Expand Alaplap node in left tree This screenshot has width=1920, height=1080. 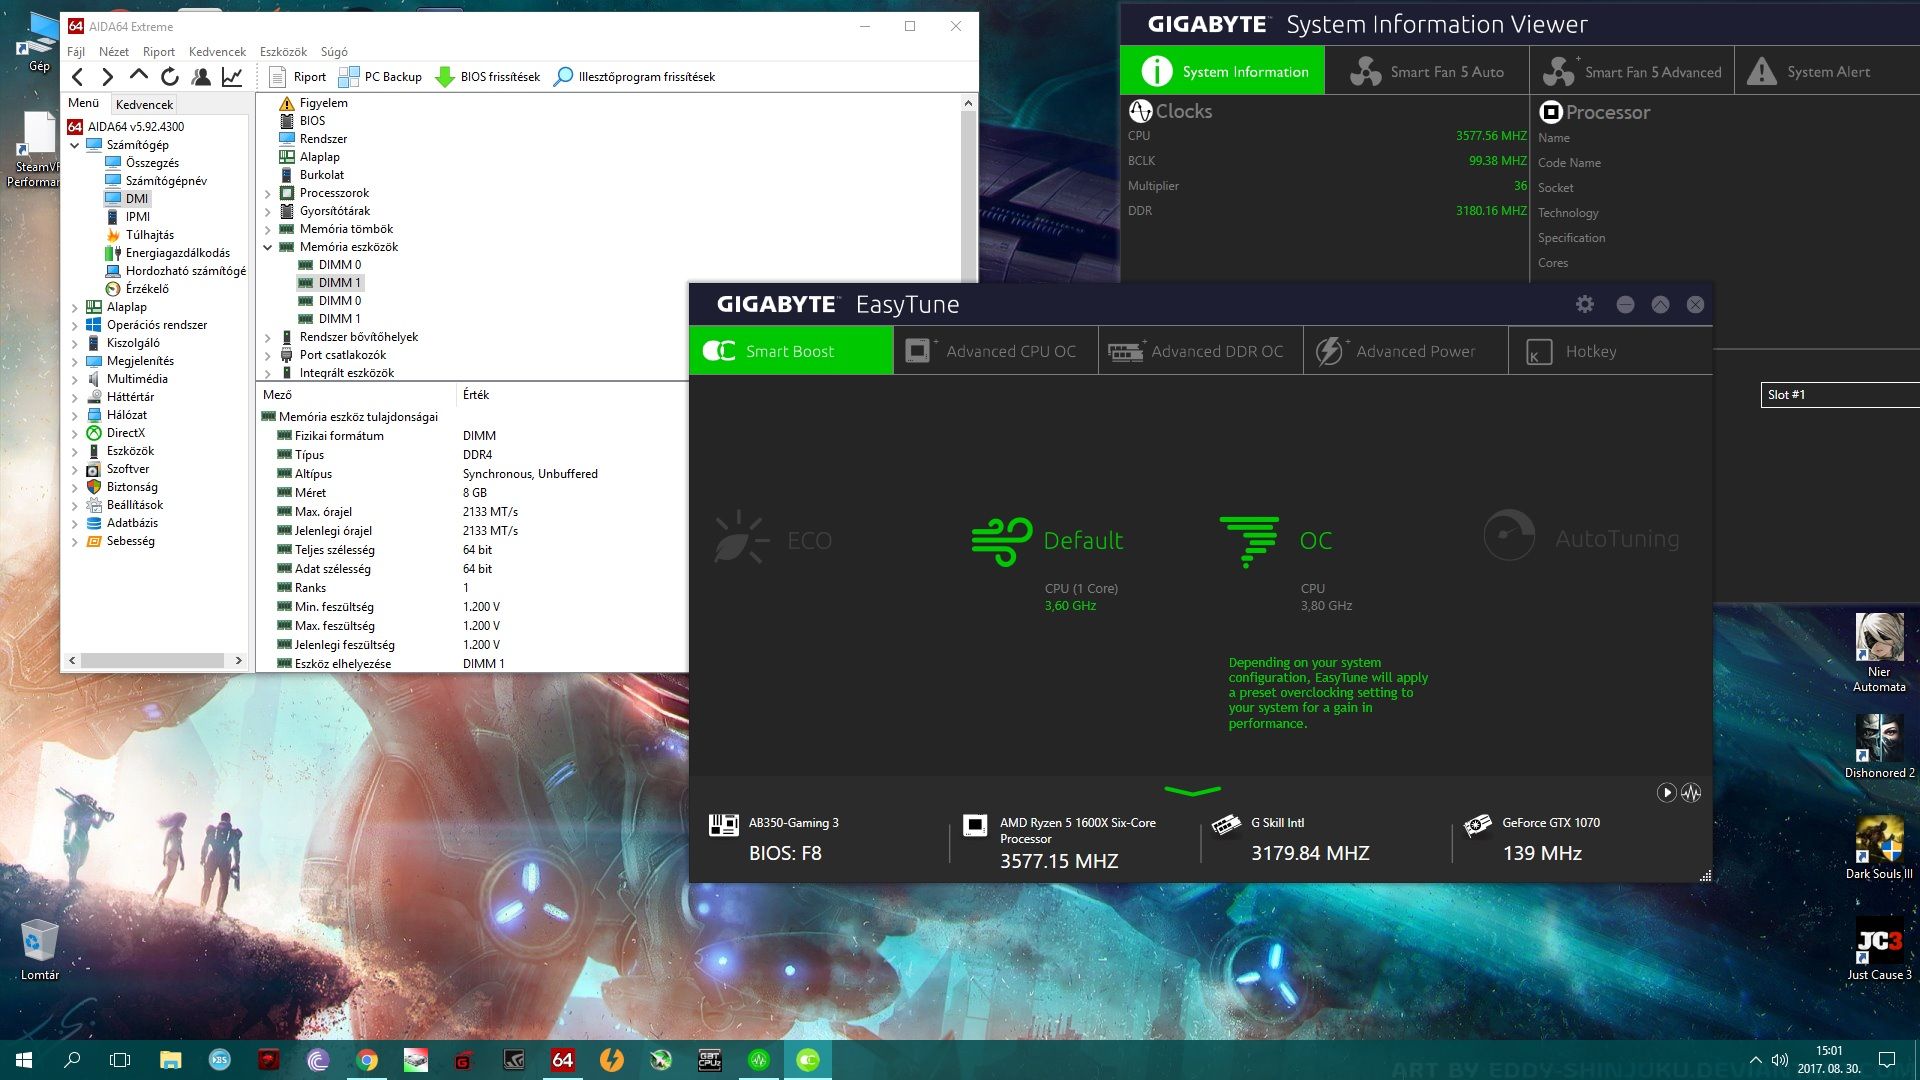[x=74, y=308]
